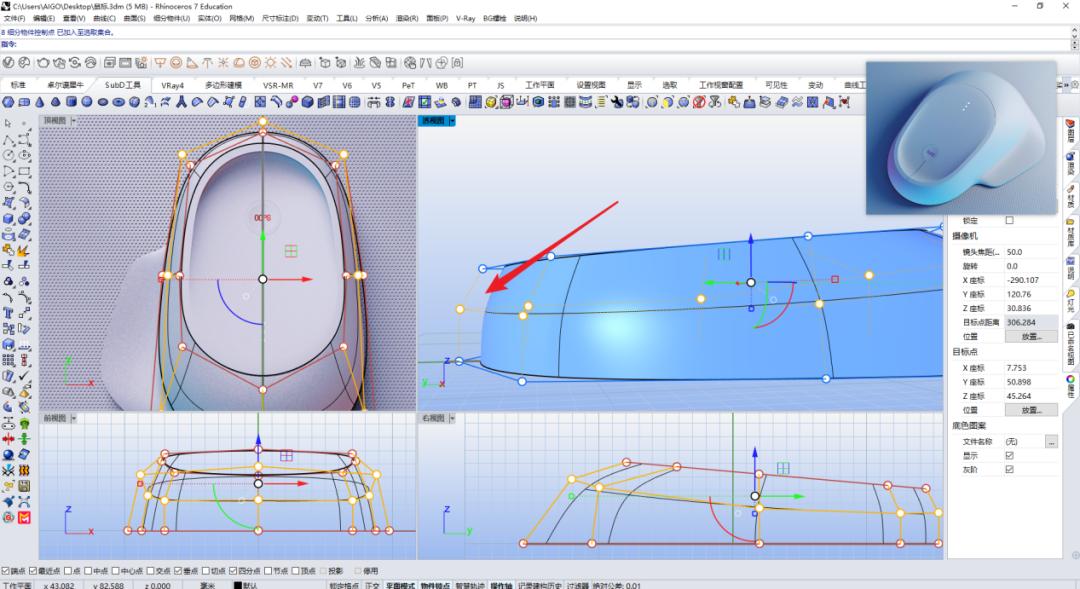Click the color wheel icon in right panel strip
Screen dimensions: 1080x589
click(x=1070, y=379)
